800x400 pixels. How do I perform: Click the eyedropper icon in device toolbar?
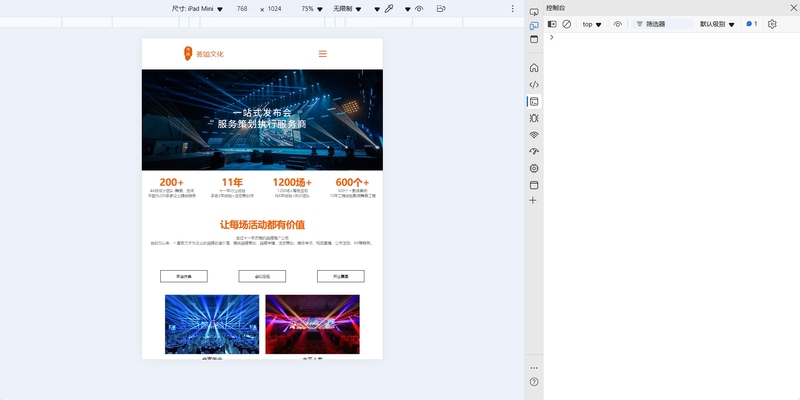[x=389, y=9]
